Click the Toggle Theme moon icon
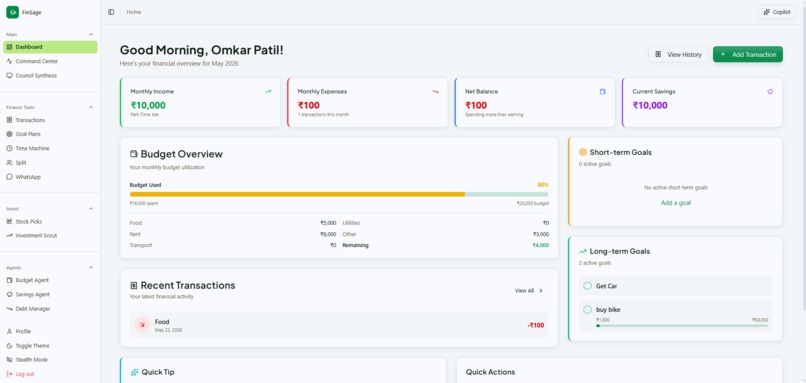The height and width of the screenshot is (383, 806). tap(9, 346)
